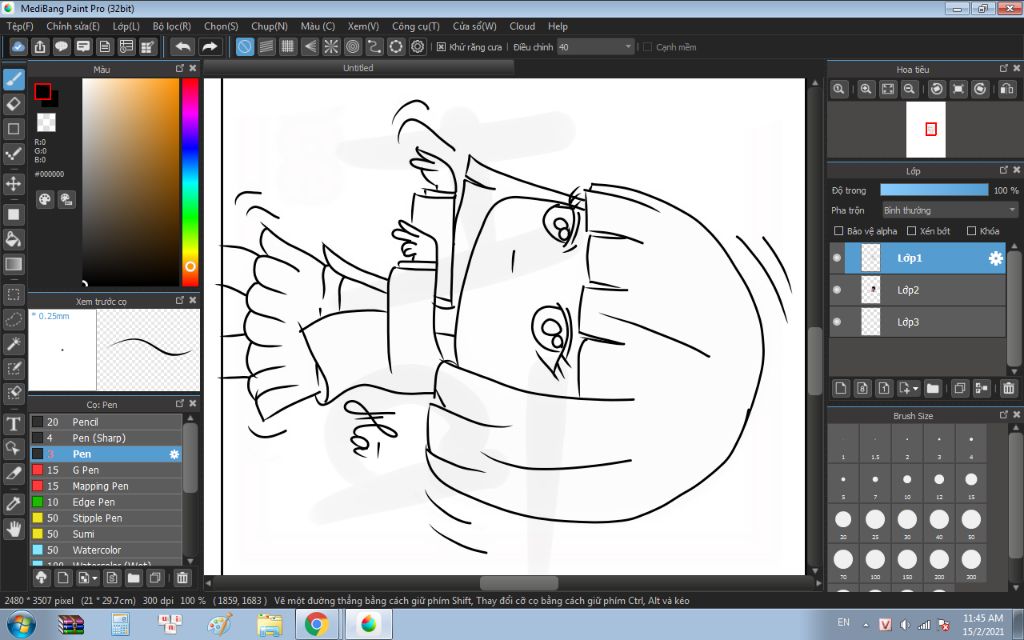Undock the Hoa tiêu navigator panel
This screenshot has width=1024, height=640.
pos(1004,69)
